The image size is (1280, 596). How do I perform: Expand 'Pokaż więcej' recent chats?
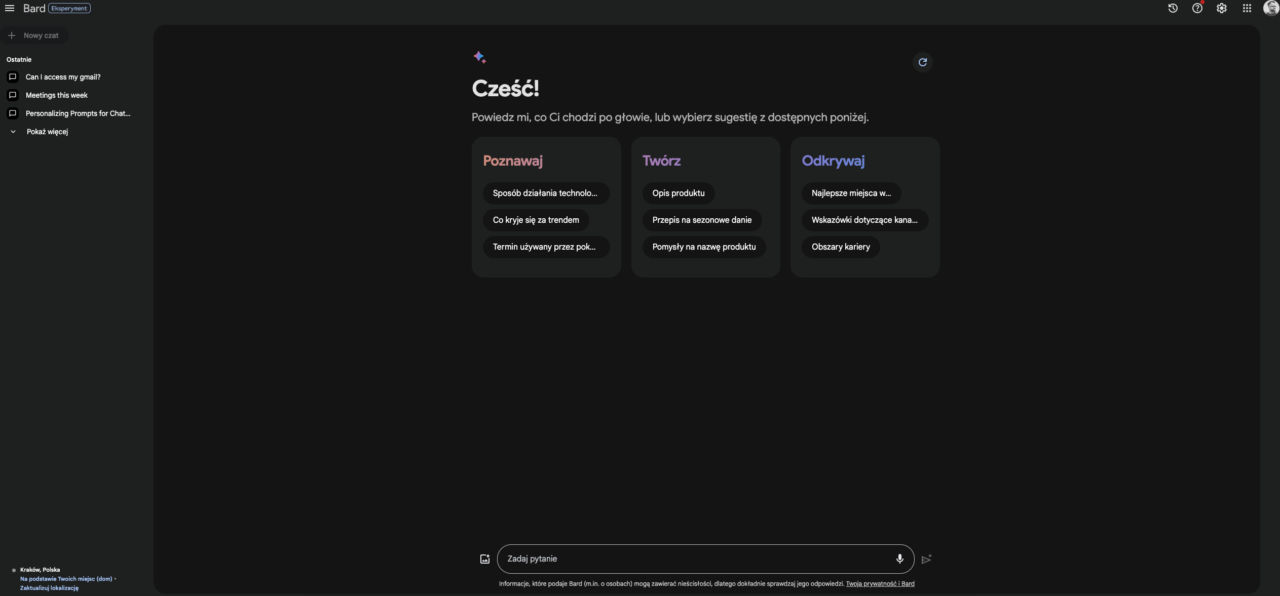click(x=46, y=132)
